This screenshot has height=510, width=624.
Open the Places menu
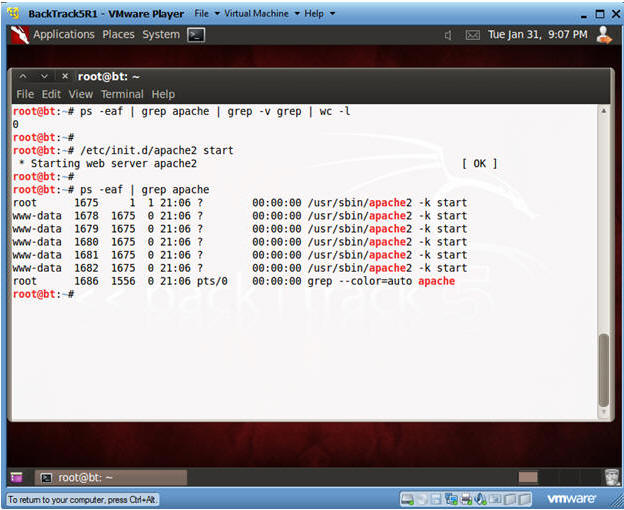(x=118, y=35)
